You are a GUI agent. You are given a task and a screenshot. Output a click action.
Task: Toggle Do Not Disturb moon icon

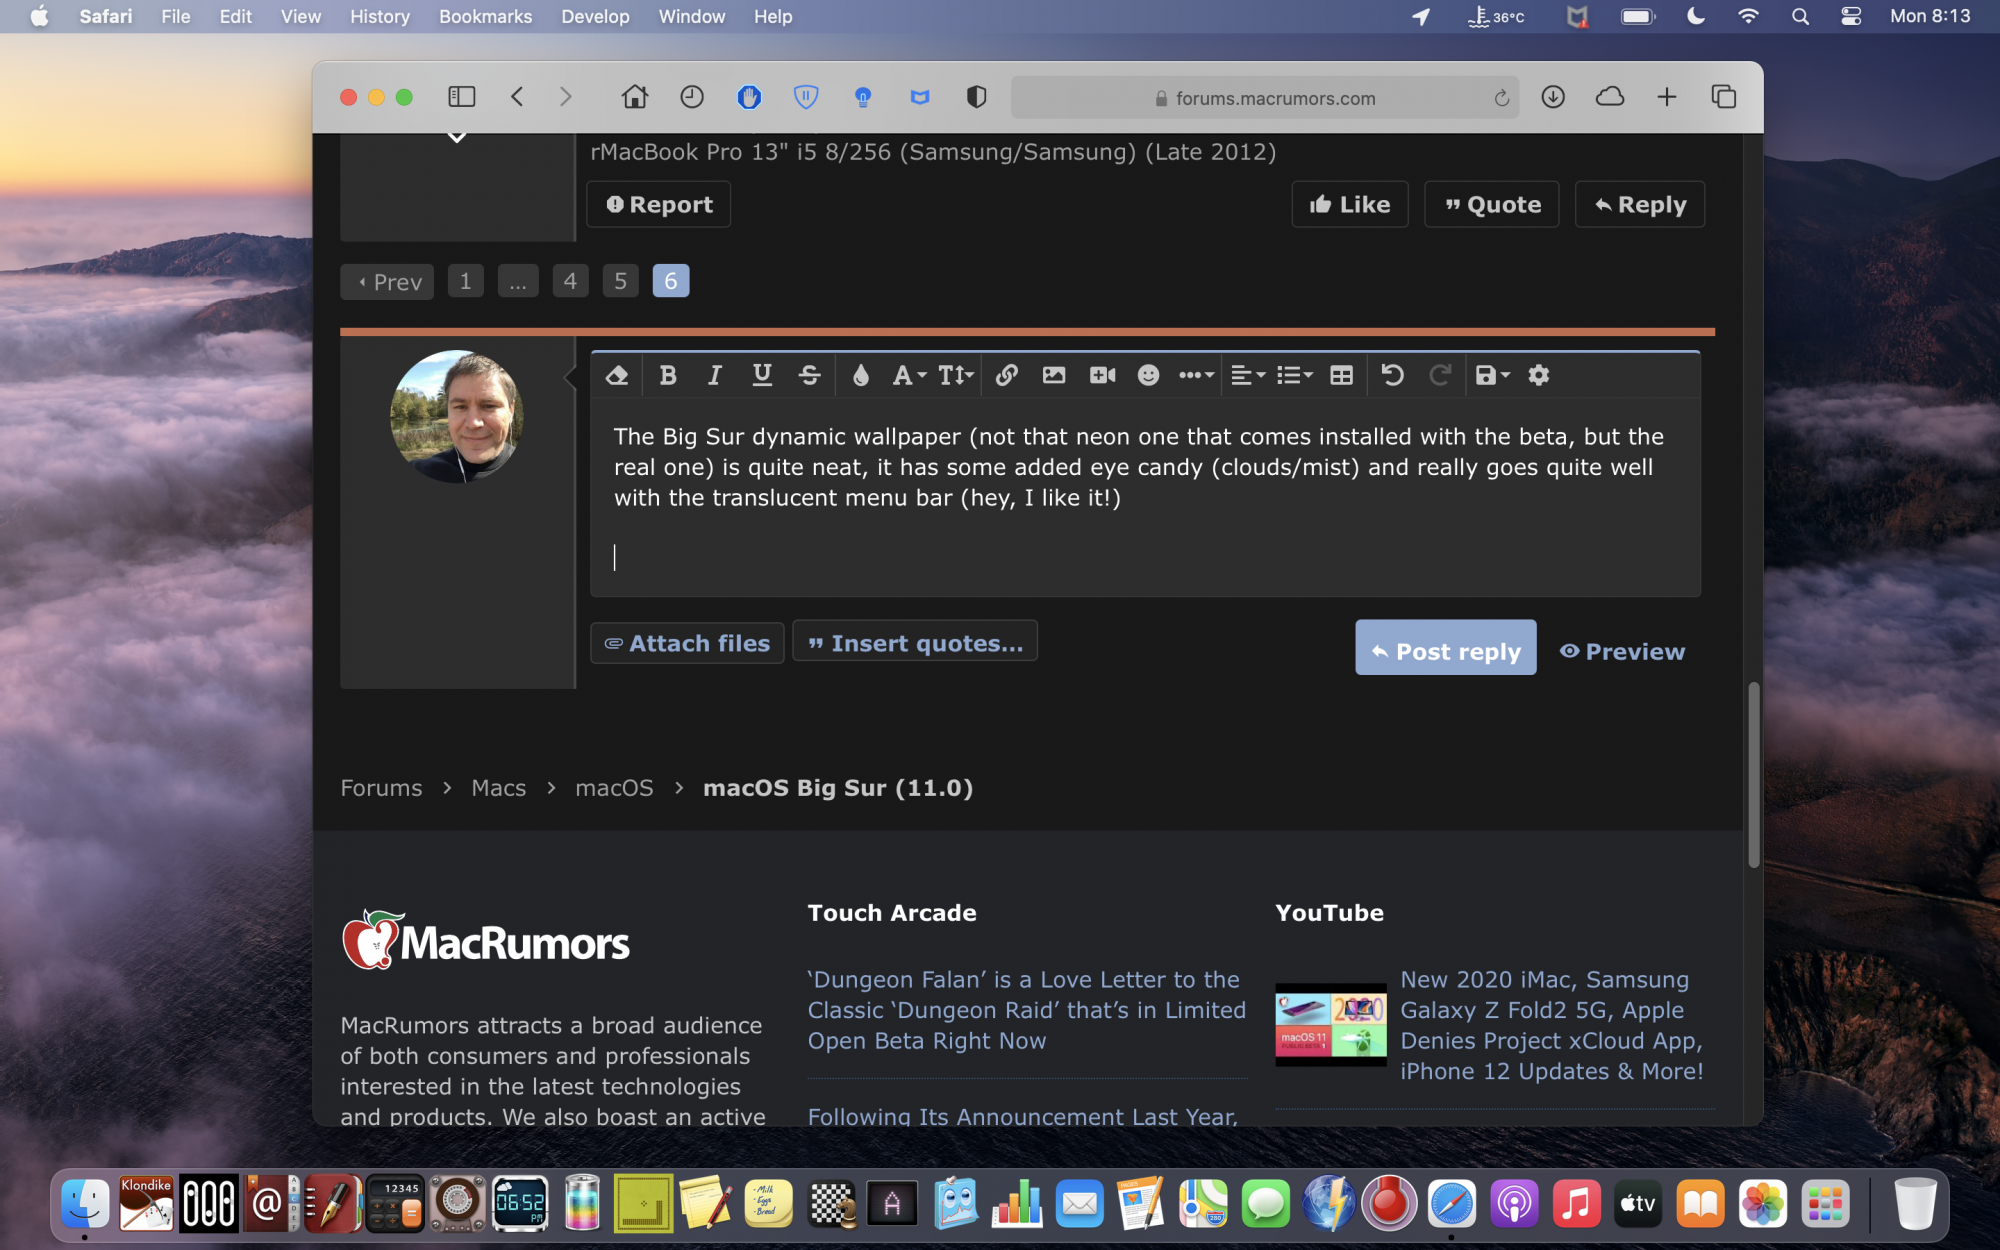(1696, 16)
